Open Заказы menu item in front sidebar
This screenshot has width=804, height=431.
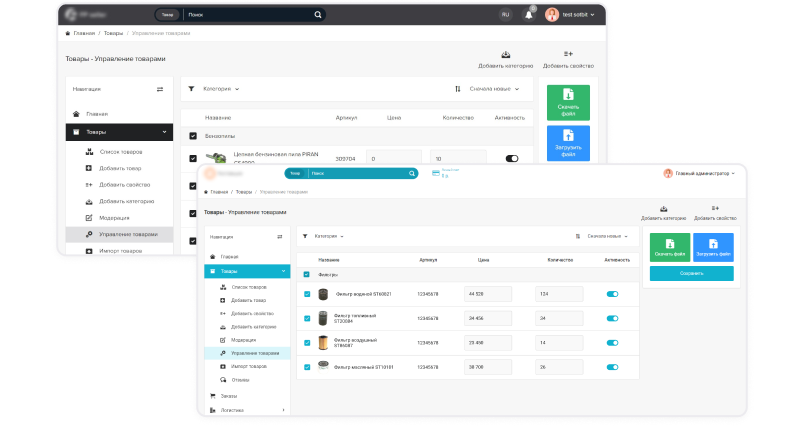[x=230, y=396]
